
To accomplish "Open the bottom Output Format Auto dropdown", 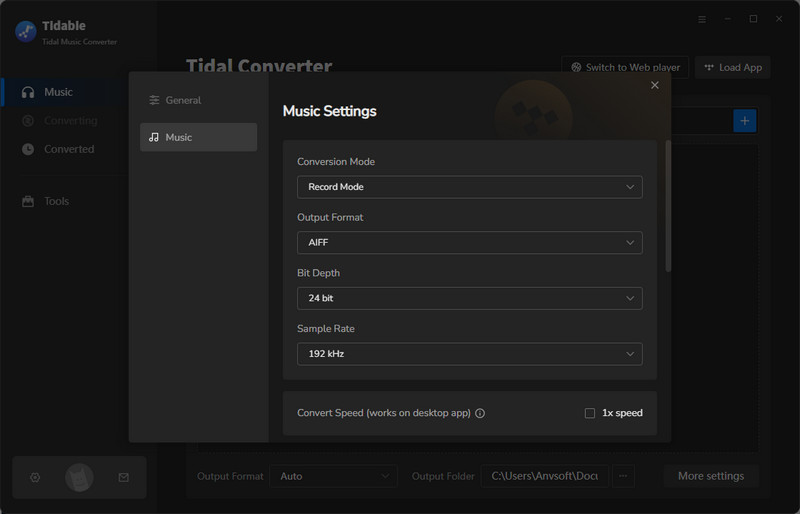I will [334, 476].
